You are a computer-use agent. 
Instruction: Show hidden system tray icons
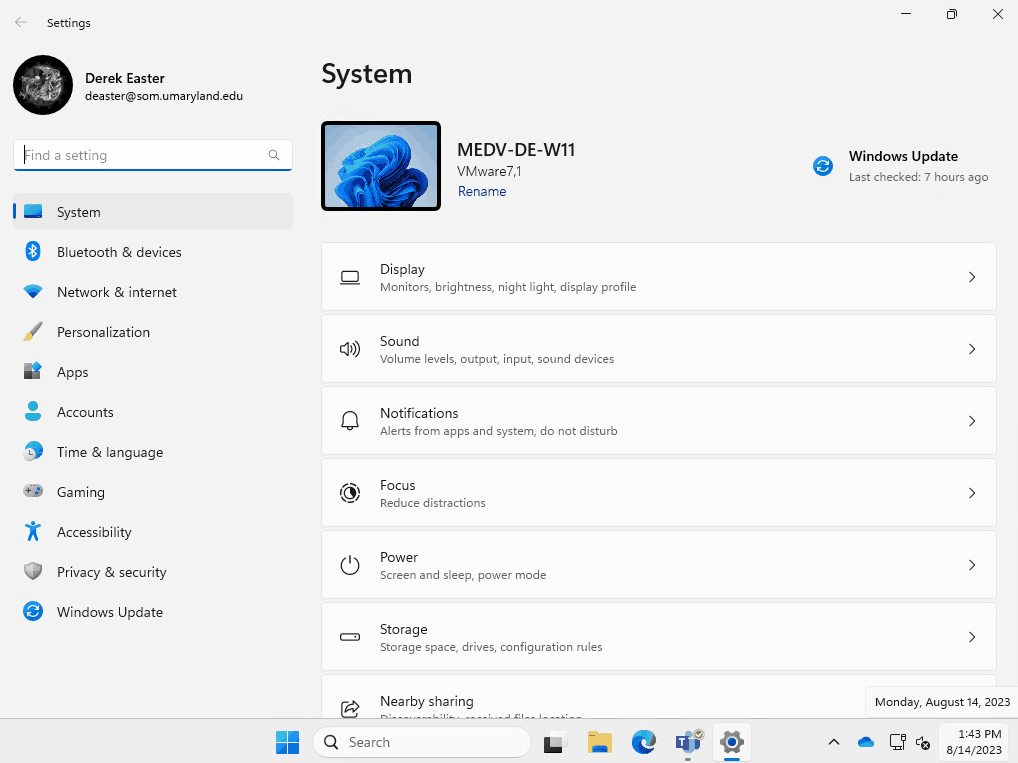click(x=833, y=742)
